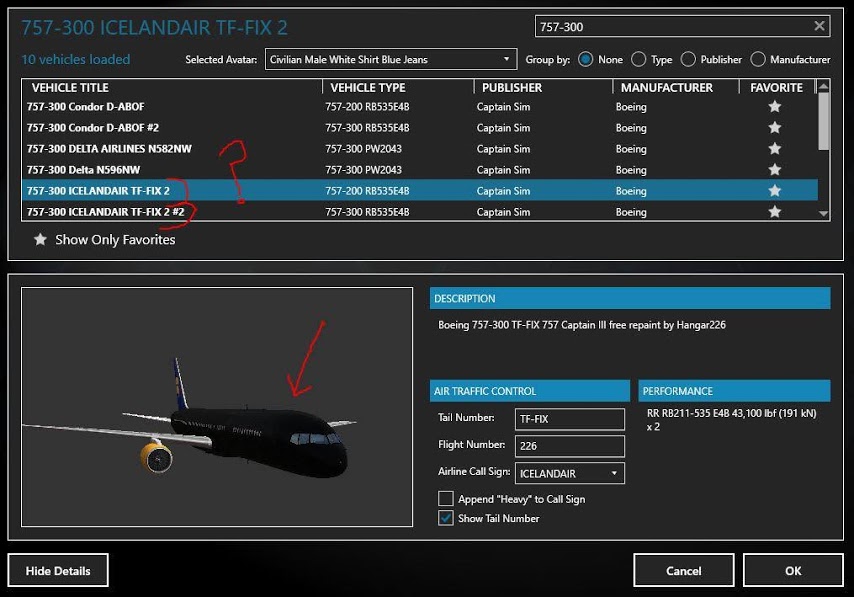Click Show Only Favorites star filter
The image size is (854, 597).
point(40,240)
